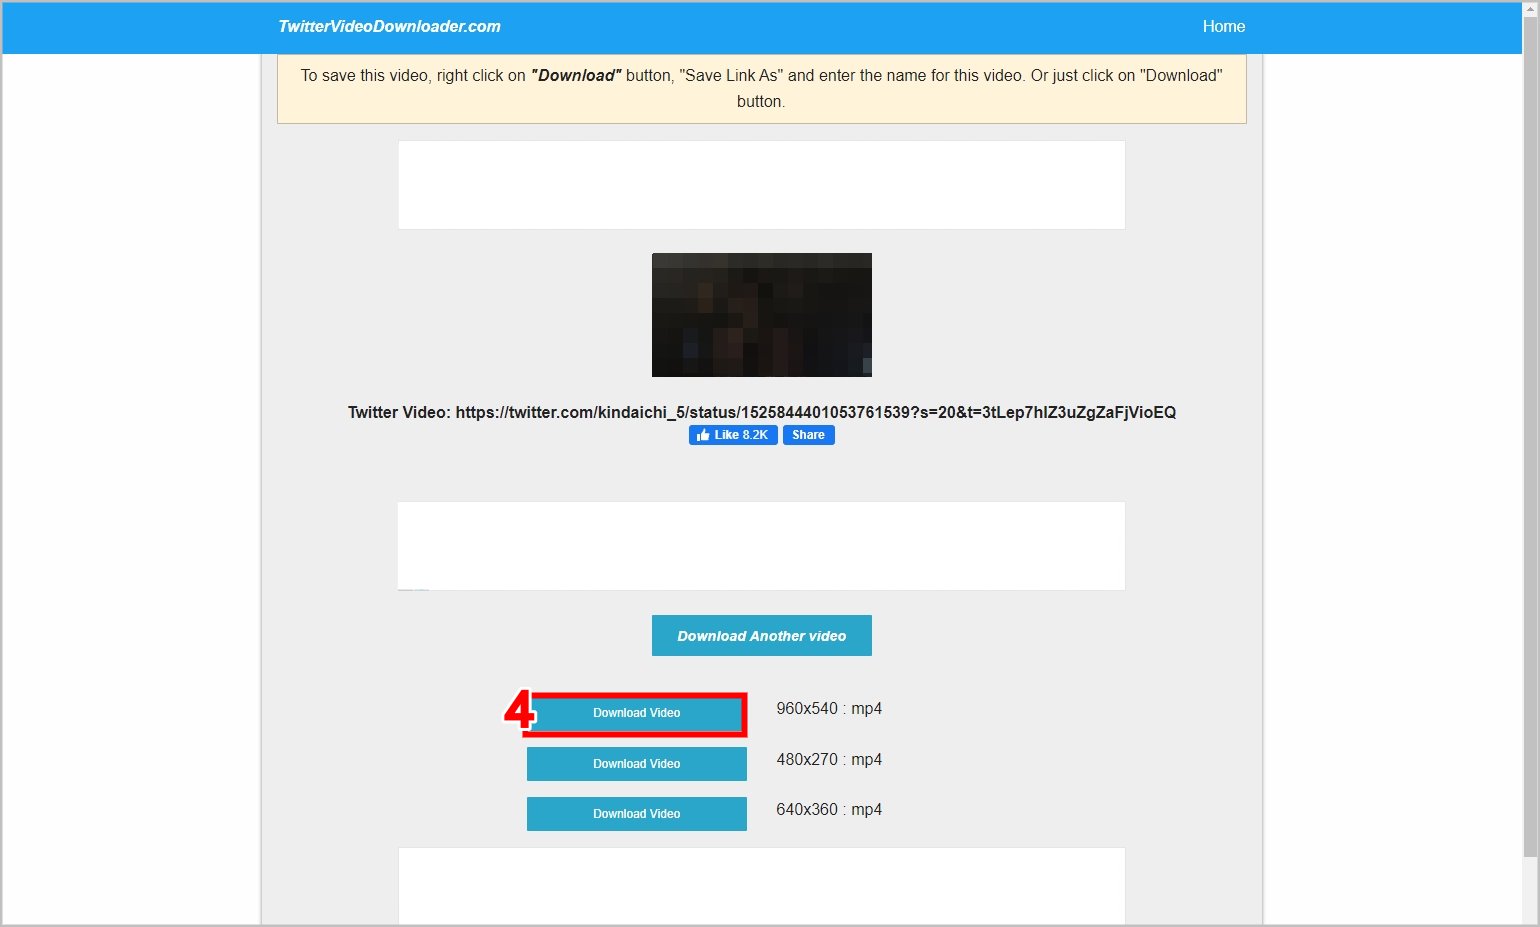Download the 480x270 mp4 video
The image size is (1540, 927).
pos(637,764)
